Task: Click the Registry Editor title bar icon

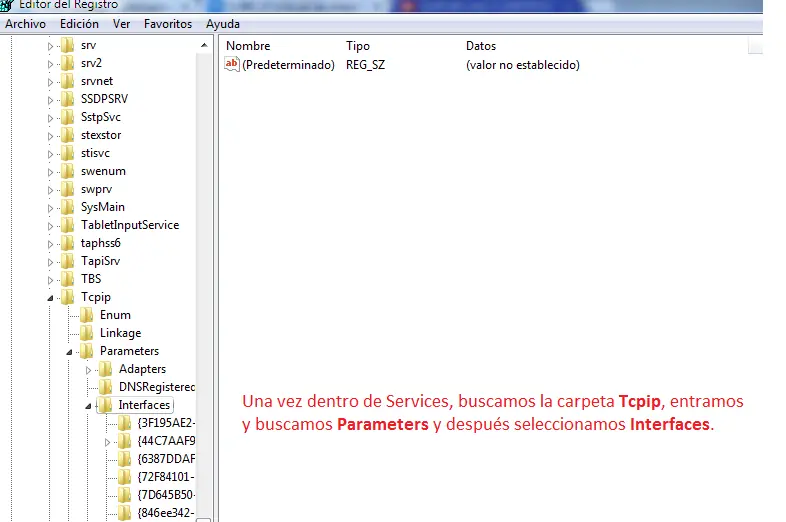Action: [6, 5]
